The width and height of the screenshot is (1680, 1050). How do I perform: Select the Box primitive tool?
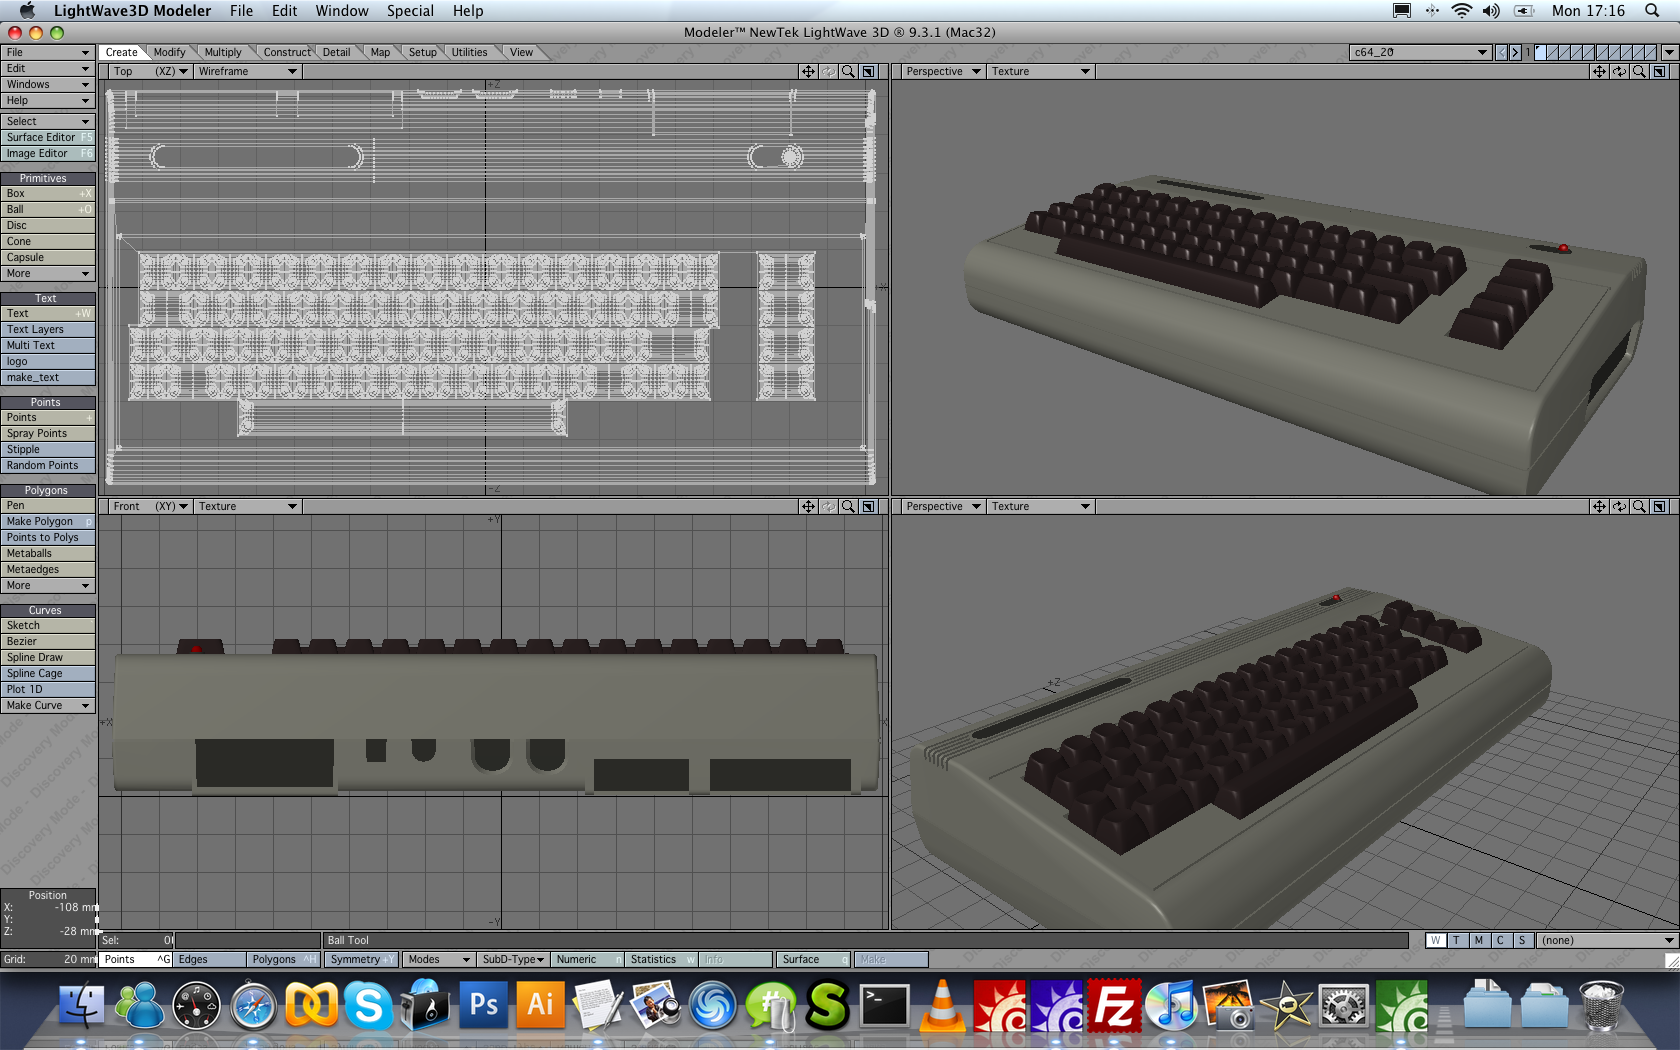48,193
